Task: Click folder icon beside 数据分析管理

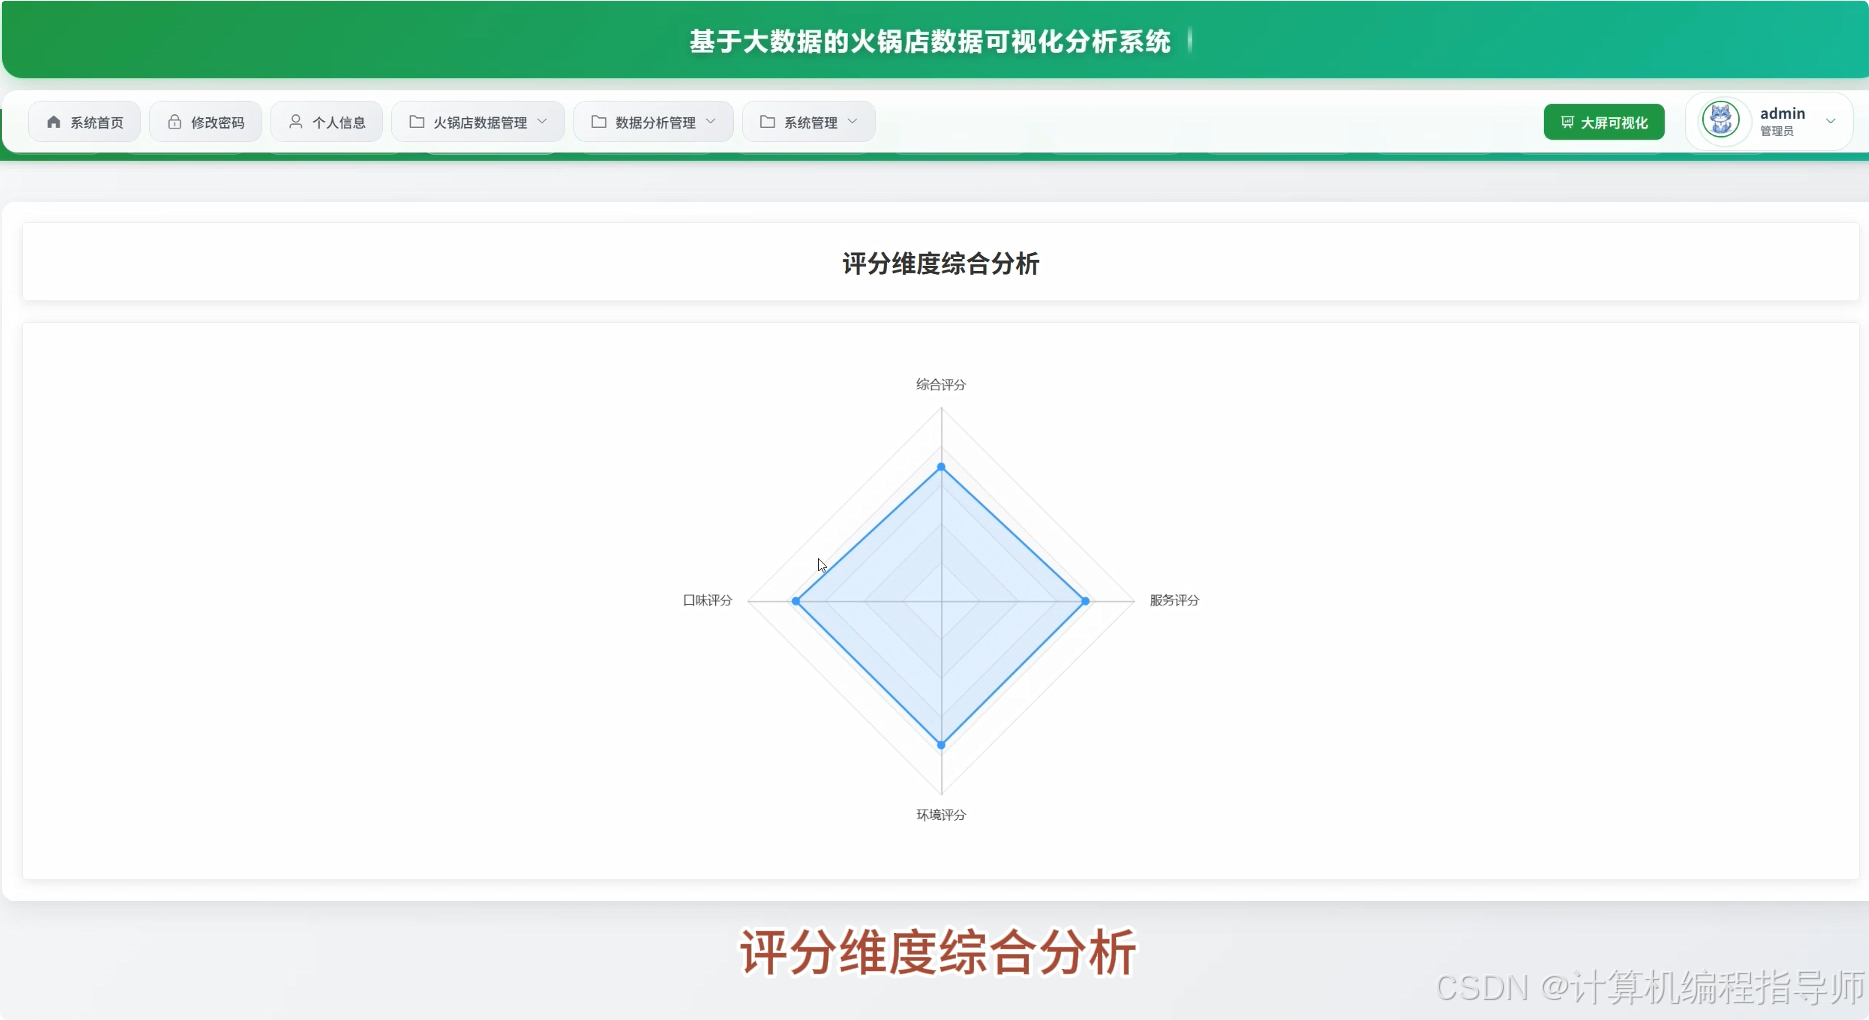Action: 599,122
